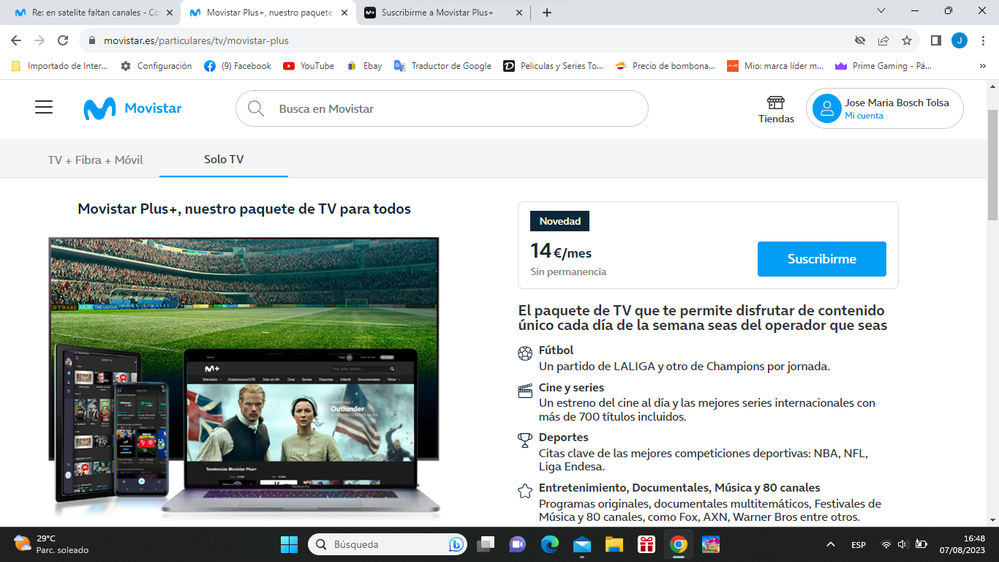This screenshot has height=562, width=999.
Task: Open Windows Start menu
Action: tap(289, 544)
